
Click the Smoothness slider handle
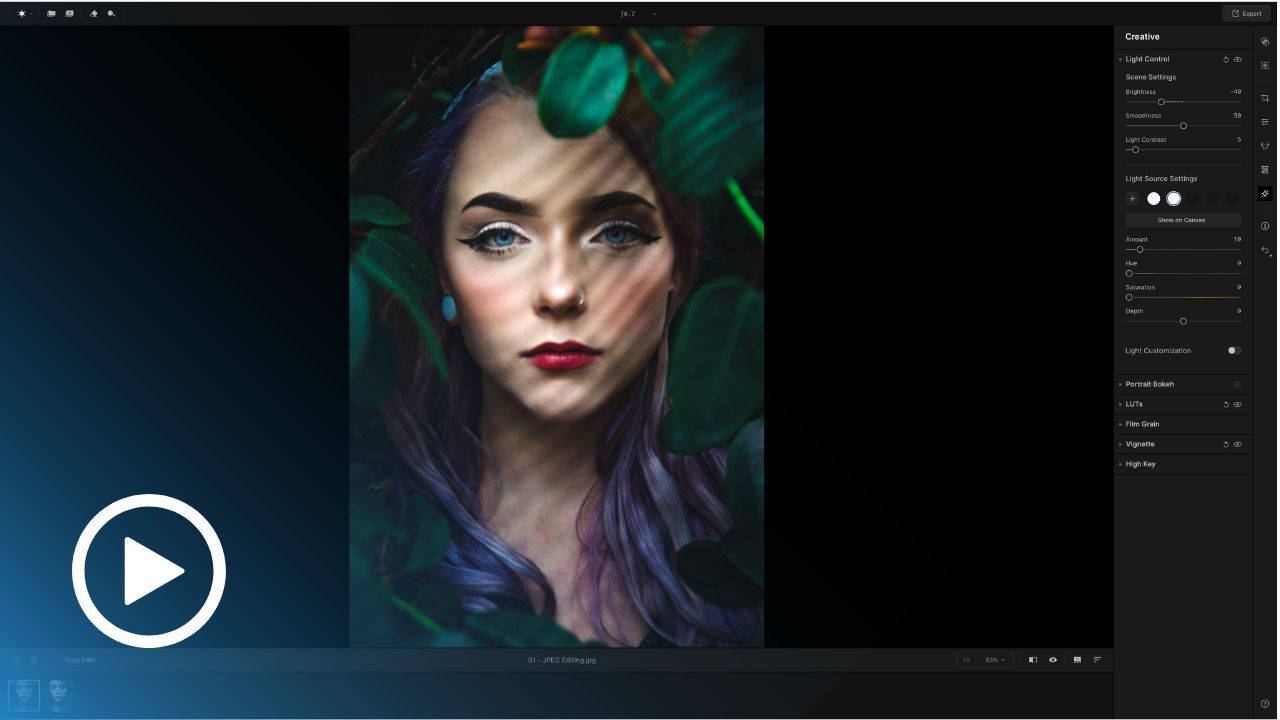[x=1183, y=126]
